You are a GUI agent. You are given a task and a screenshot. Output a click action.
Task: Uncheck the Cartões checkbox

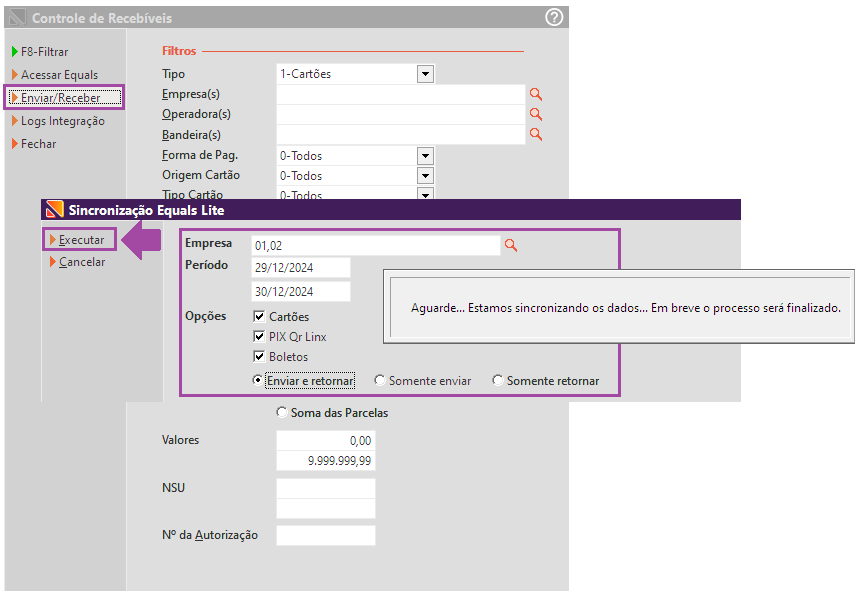pyautogui.click(x=259, y=316)
